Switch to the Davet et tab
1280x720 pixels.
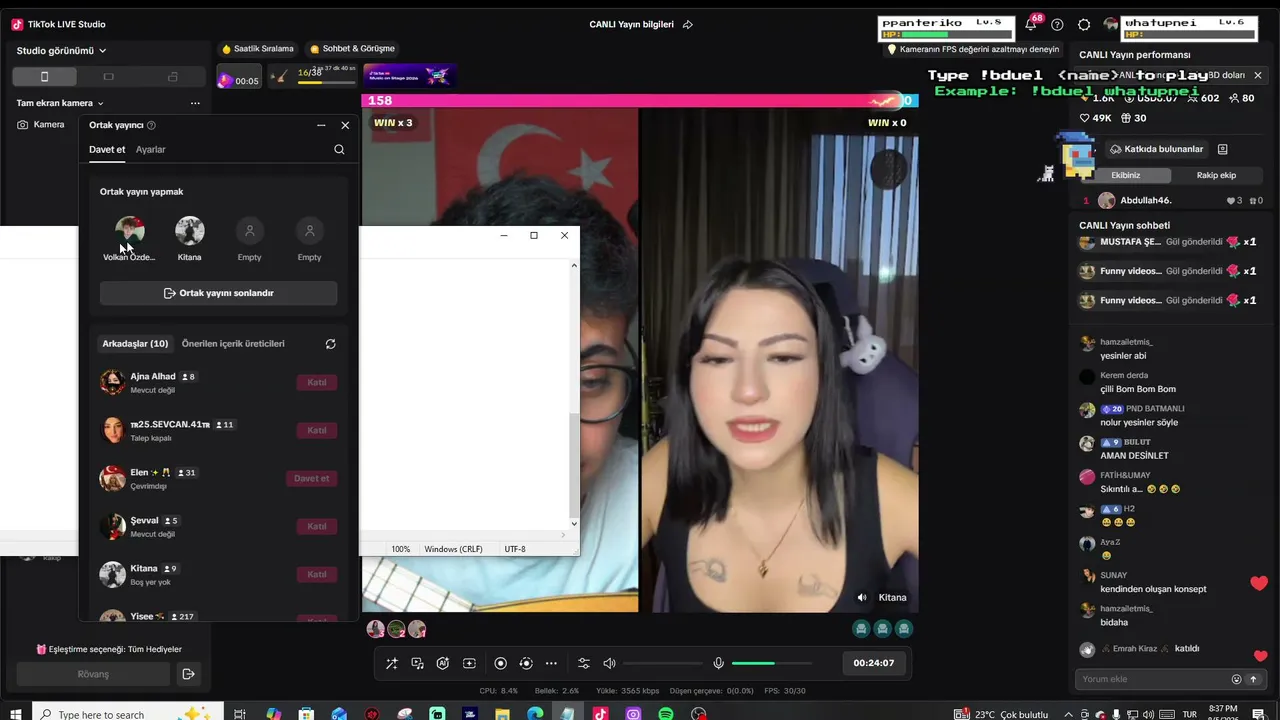tap(107, 149)
